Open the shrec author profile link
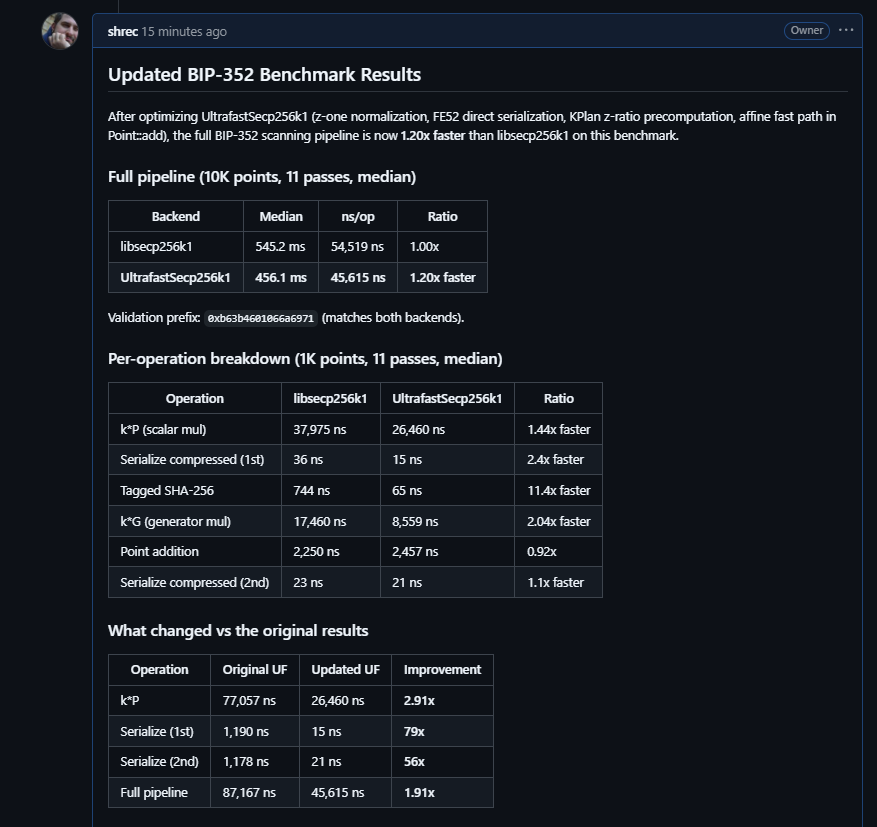 coord(122,31)
